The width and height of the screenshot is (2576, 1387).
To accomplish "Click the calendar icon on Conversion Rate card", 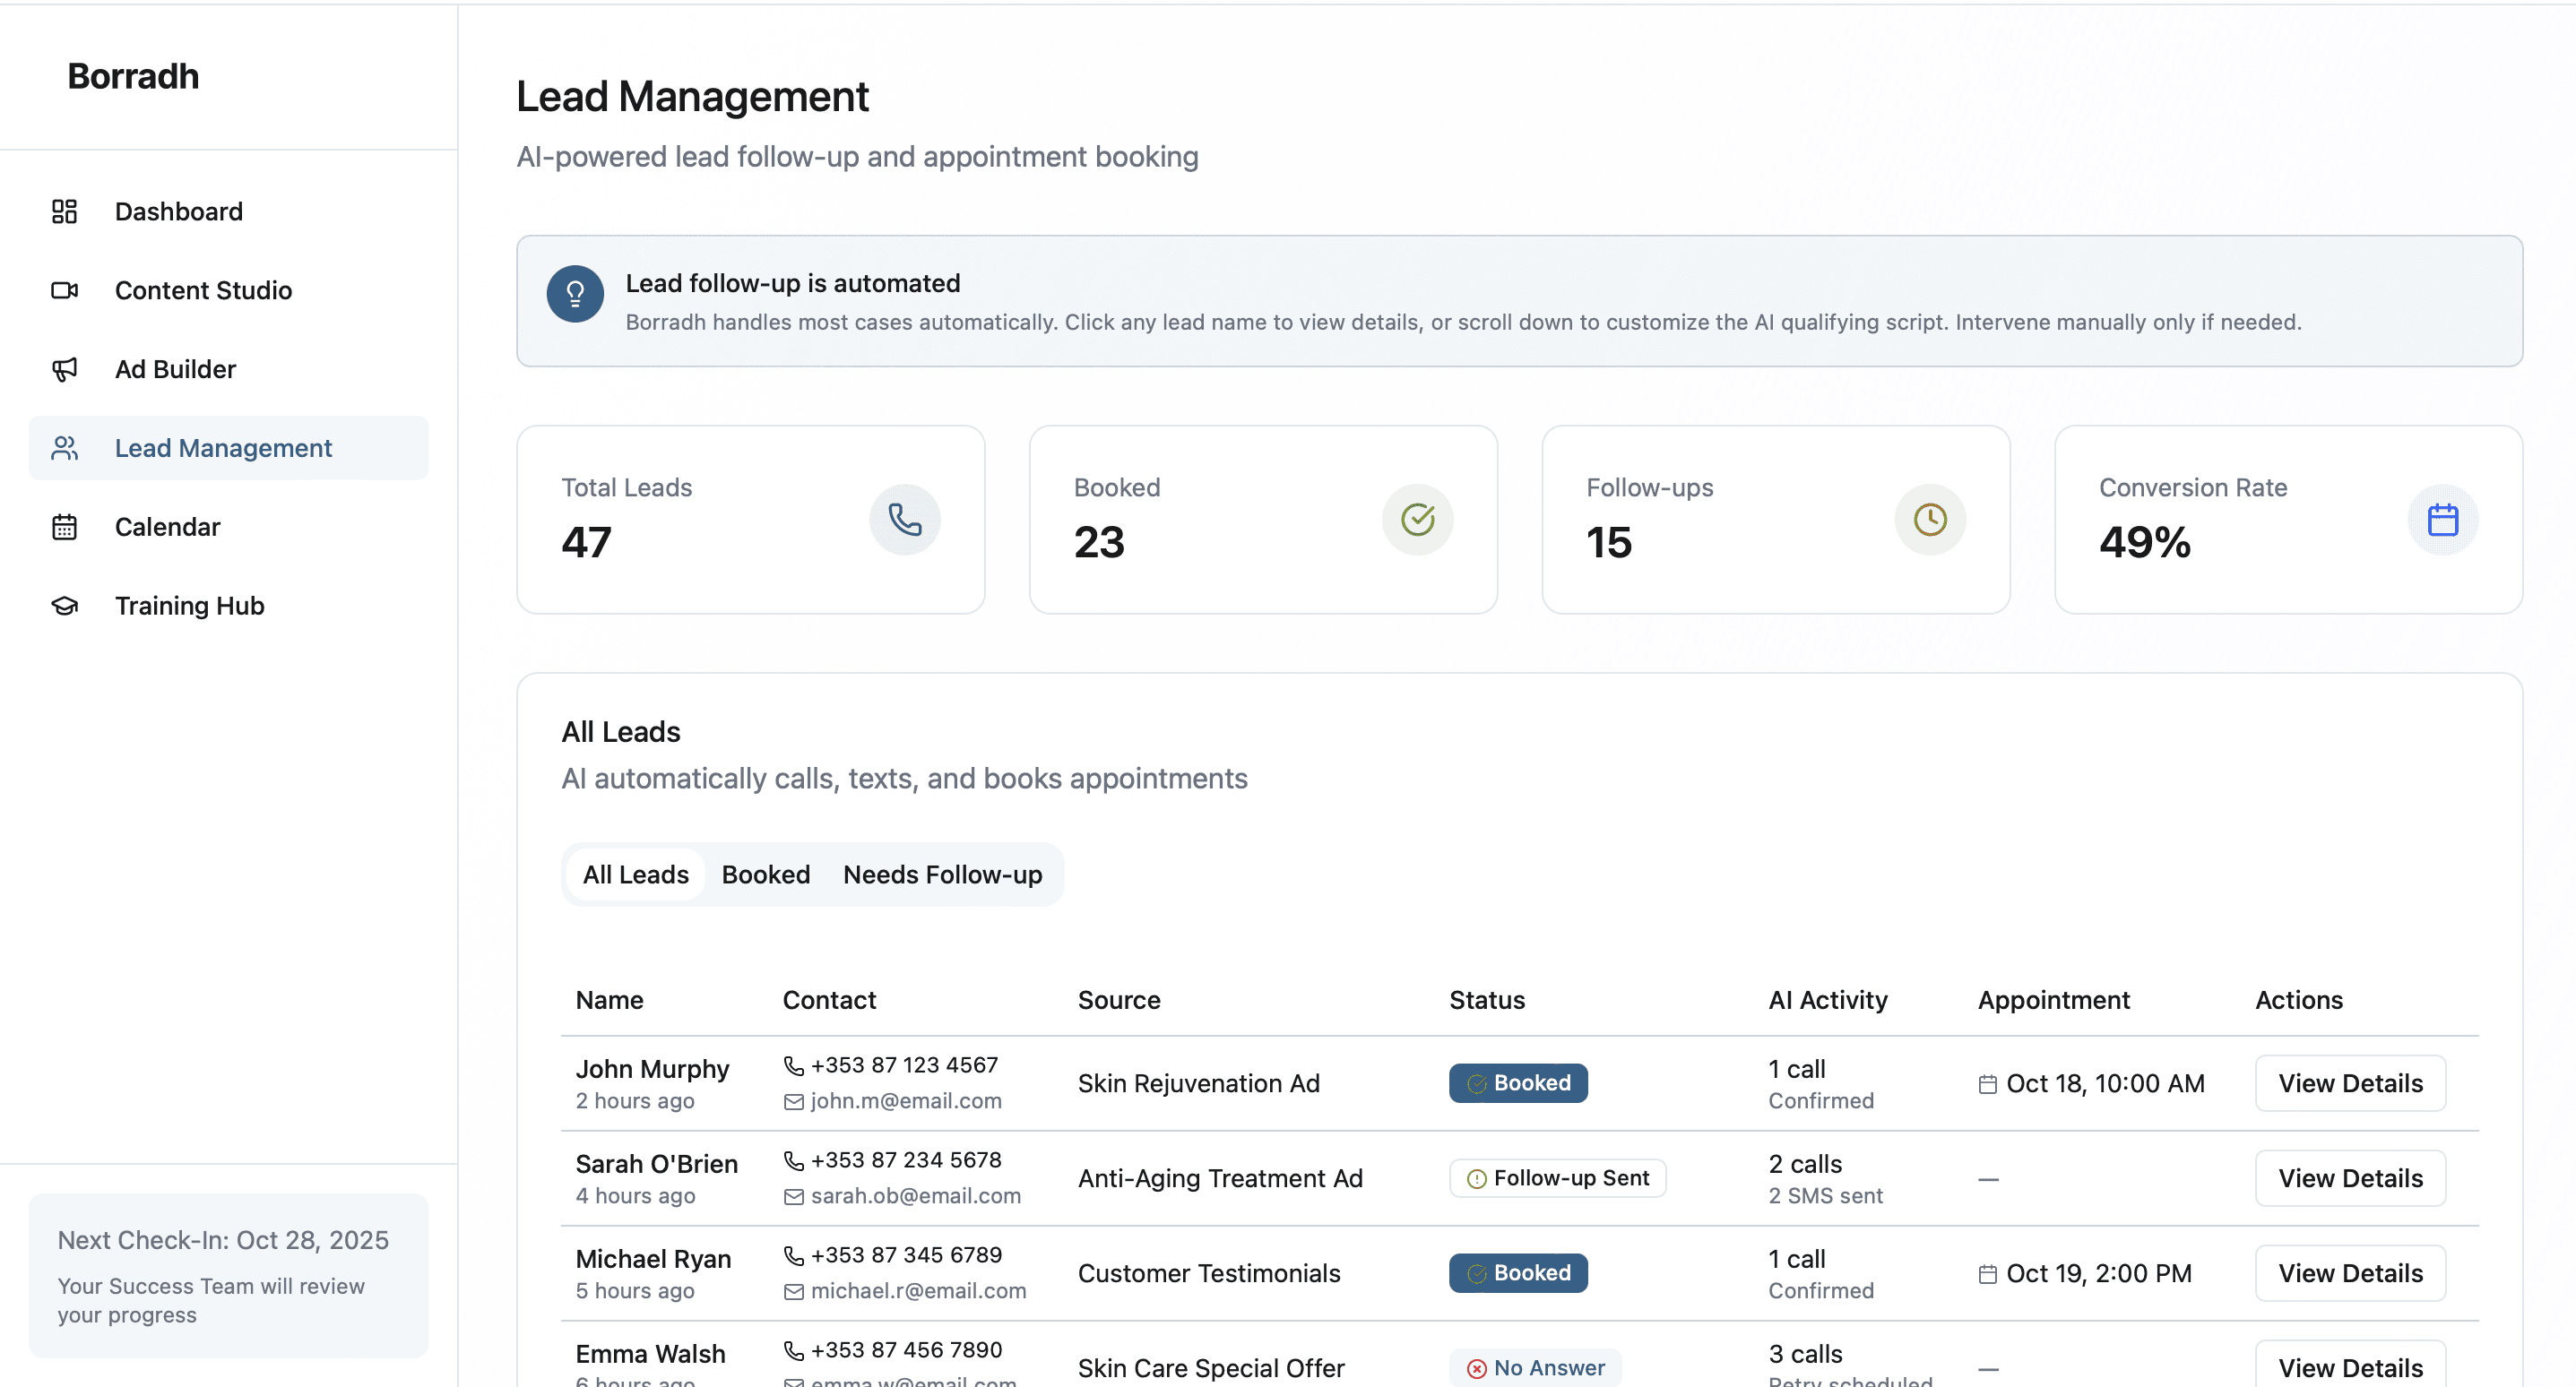I will click(x=2443, y=519).
